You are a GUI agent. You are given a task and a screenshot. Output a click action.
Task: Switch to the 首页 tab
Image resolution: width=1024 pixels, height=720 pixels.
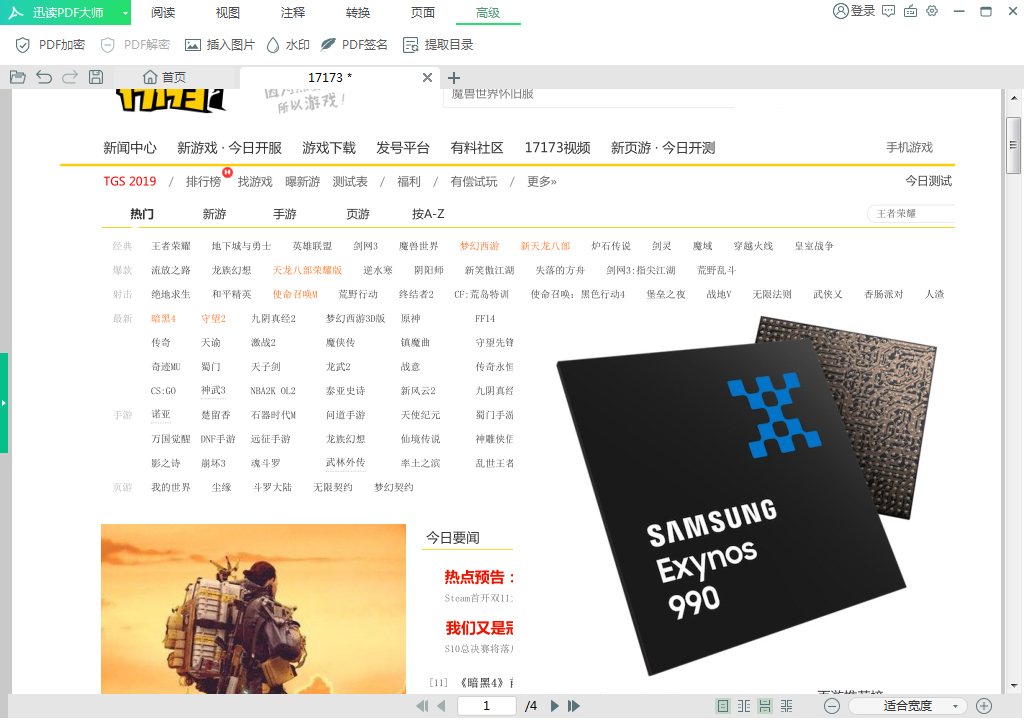pos(166,77)
